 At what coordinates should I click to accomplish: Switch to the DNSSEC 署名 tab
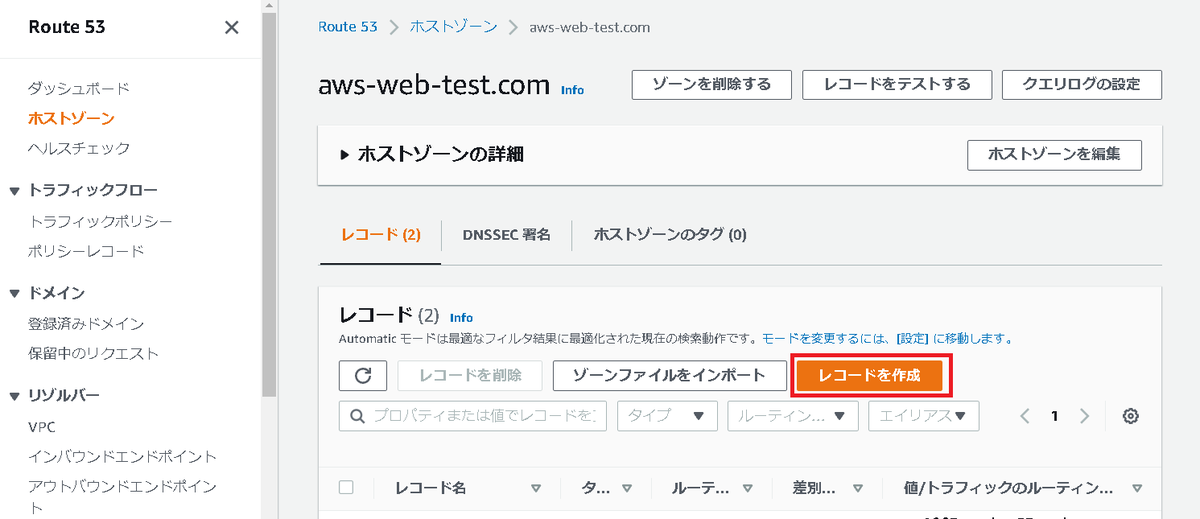click(x=506, y=235)
